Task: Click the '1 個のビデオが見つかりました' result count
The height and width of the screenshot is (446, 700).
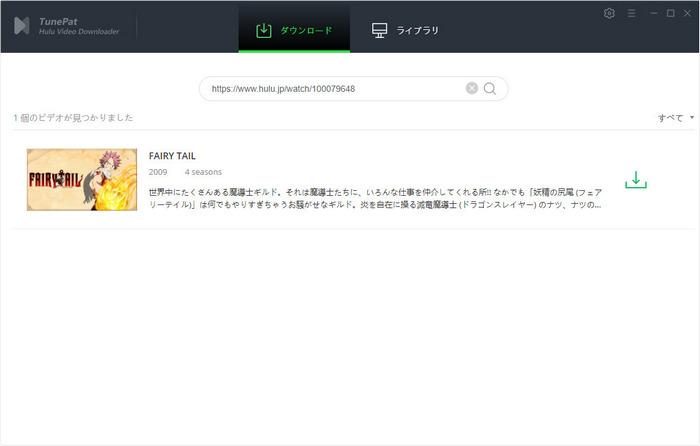Action: click(x=73, y=118)
